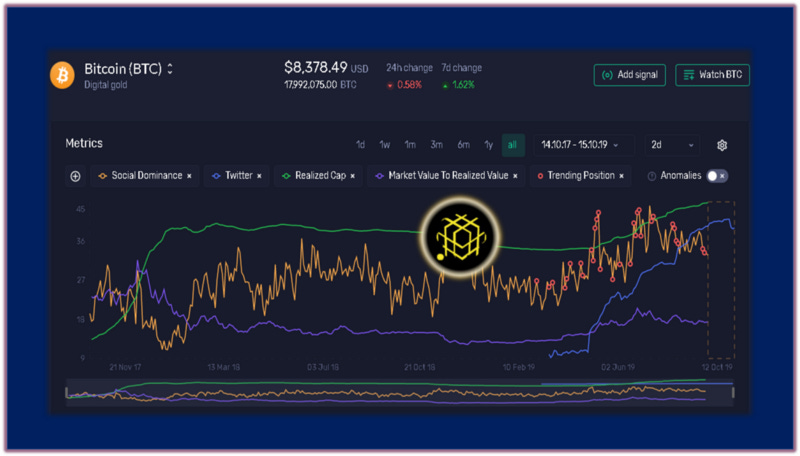Open the 14.10.17 - 15.10.19 date range dropdown

click(x=583, y=145)
